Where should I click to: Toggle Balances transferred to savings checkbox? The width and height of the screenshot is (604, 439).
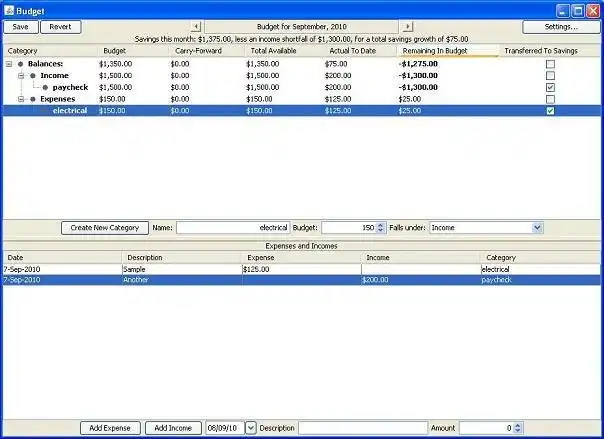pyautogui.click(x=550, y=64)
